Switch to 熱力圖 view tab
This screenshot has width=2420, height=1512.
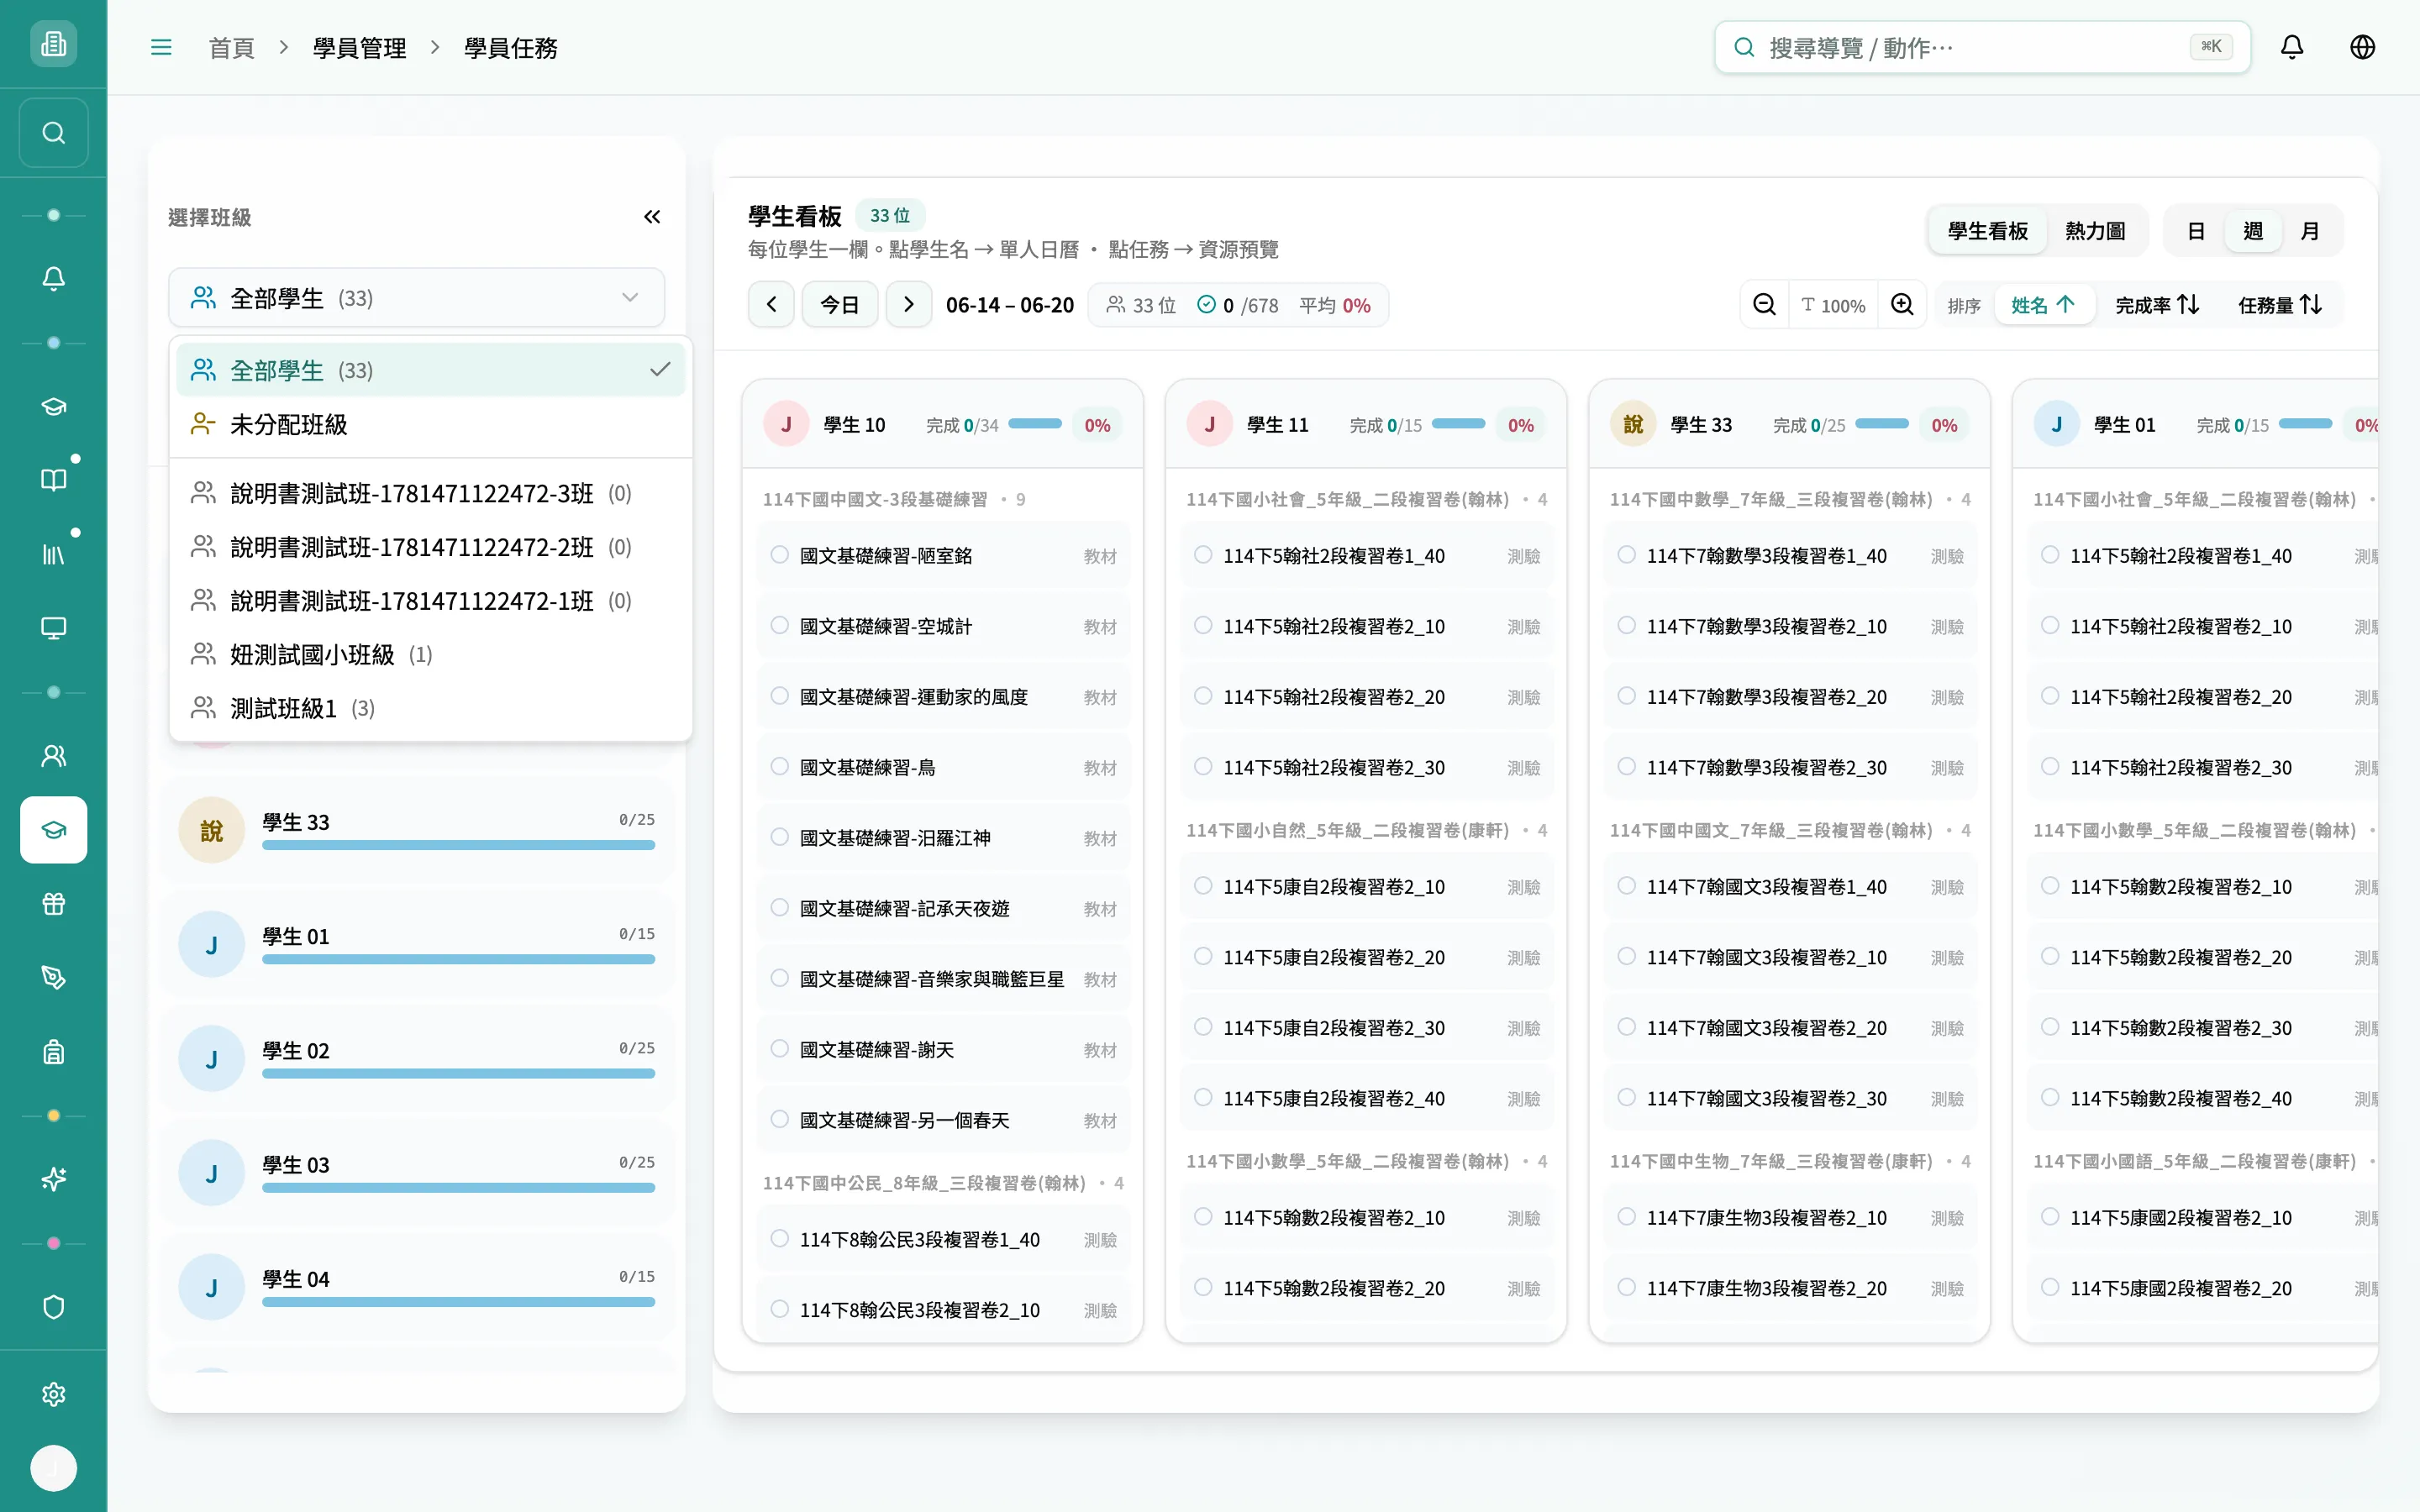click(2095, 231)
